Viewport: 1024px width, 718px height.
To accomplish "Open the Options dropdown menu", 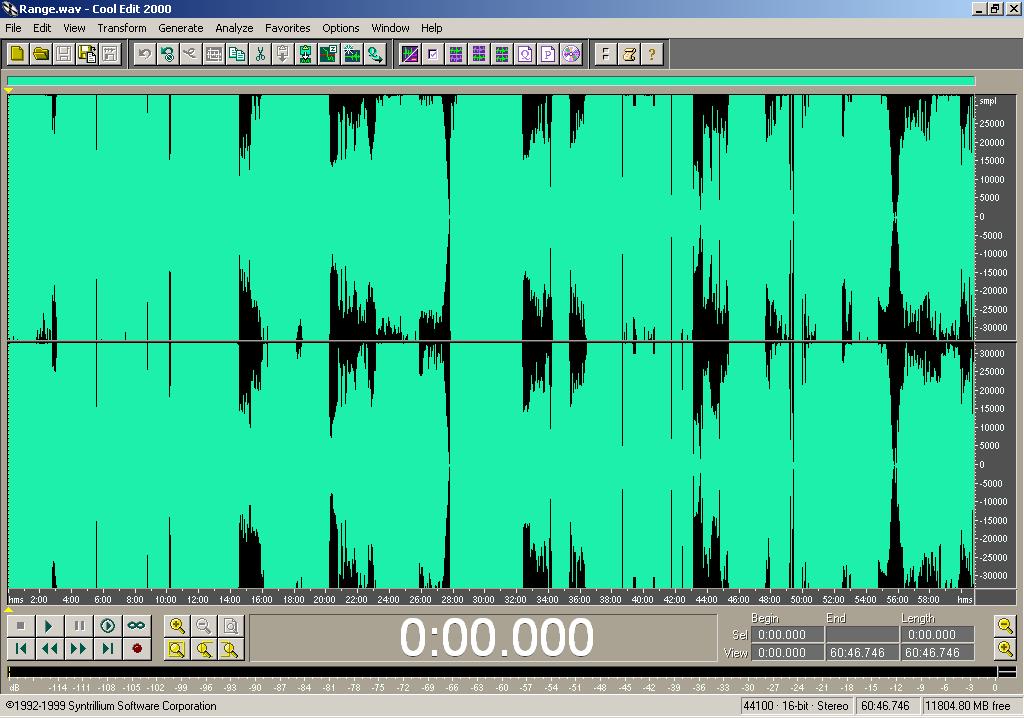I will click(x=340, y=28).
